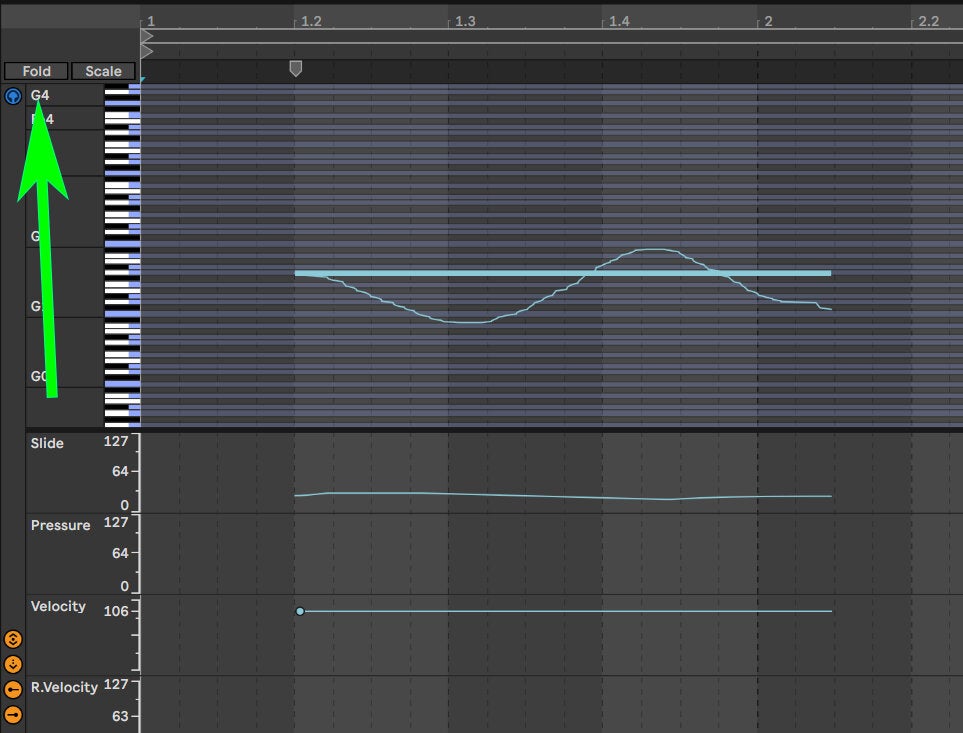963x733 pixels.
Task: Toggle the Velocity lane dot-and-line icon
Action: point(13,689)
